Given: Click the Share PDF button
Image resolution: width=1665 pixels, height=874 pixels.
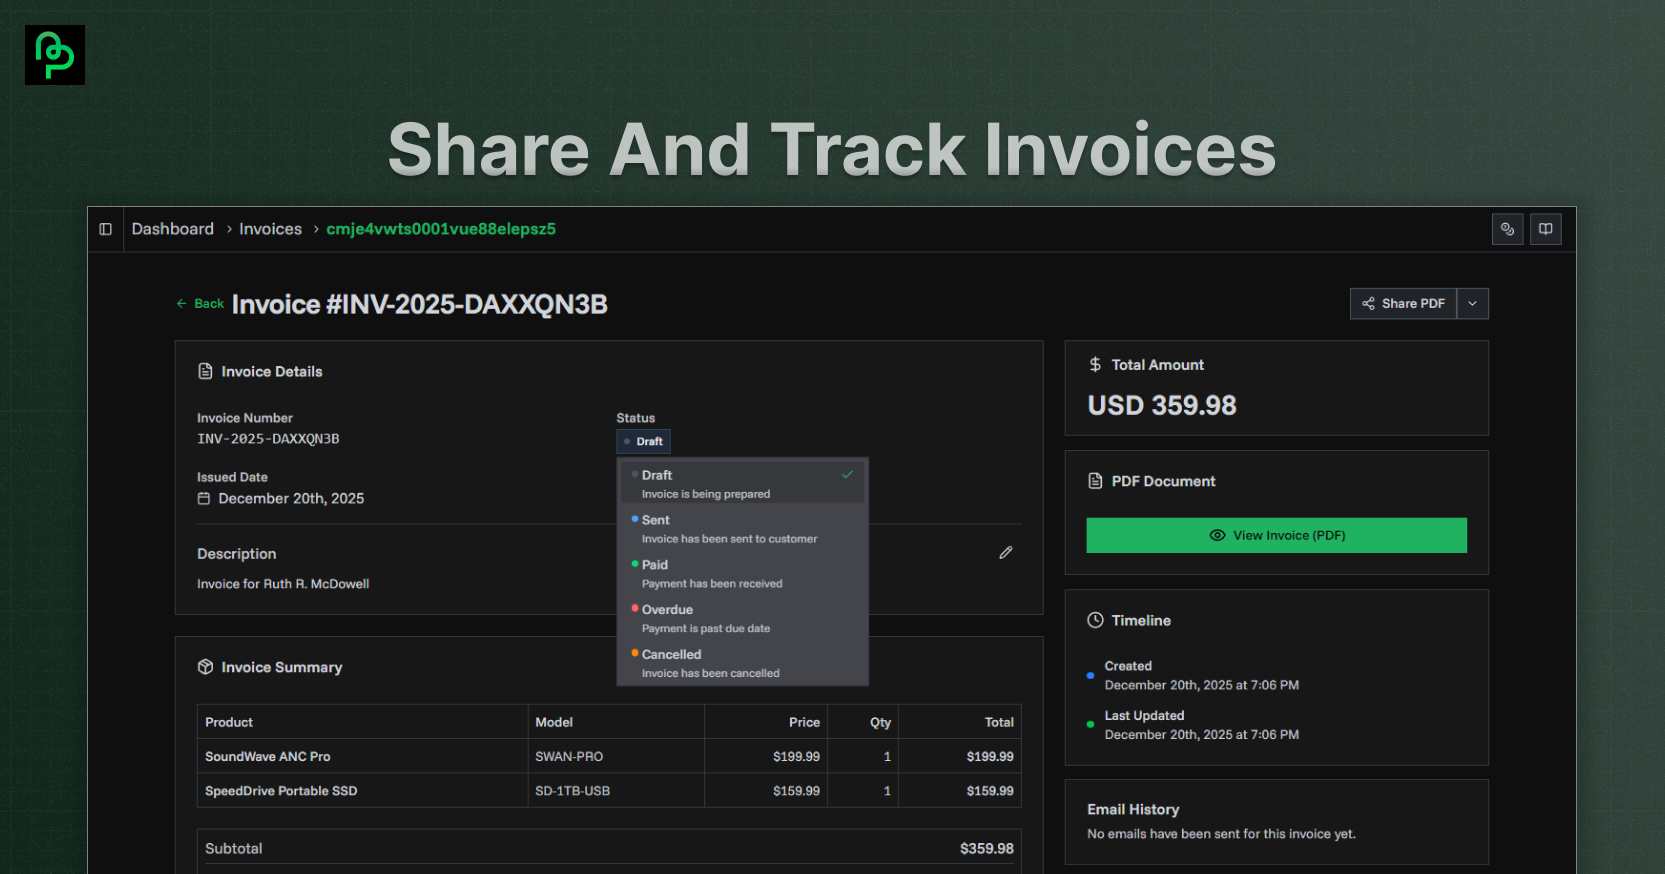Looking at the screenshot, I should pos(1403,304).
